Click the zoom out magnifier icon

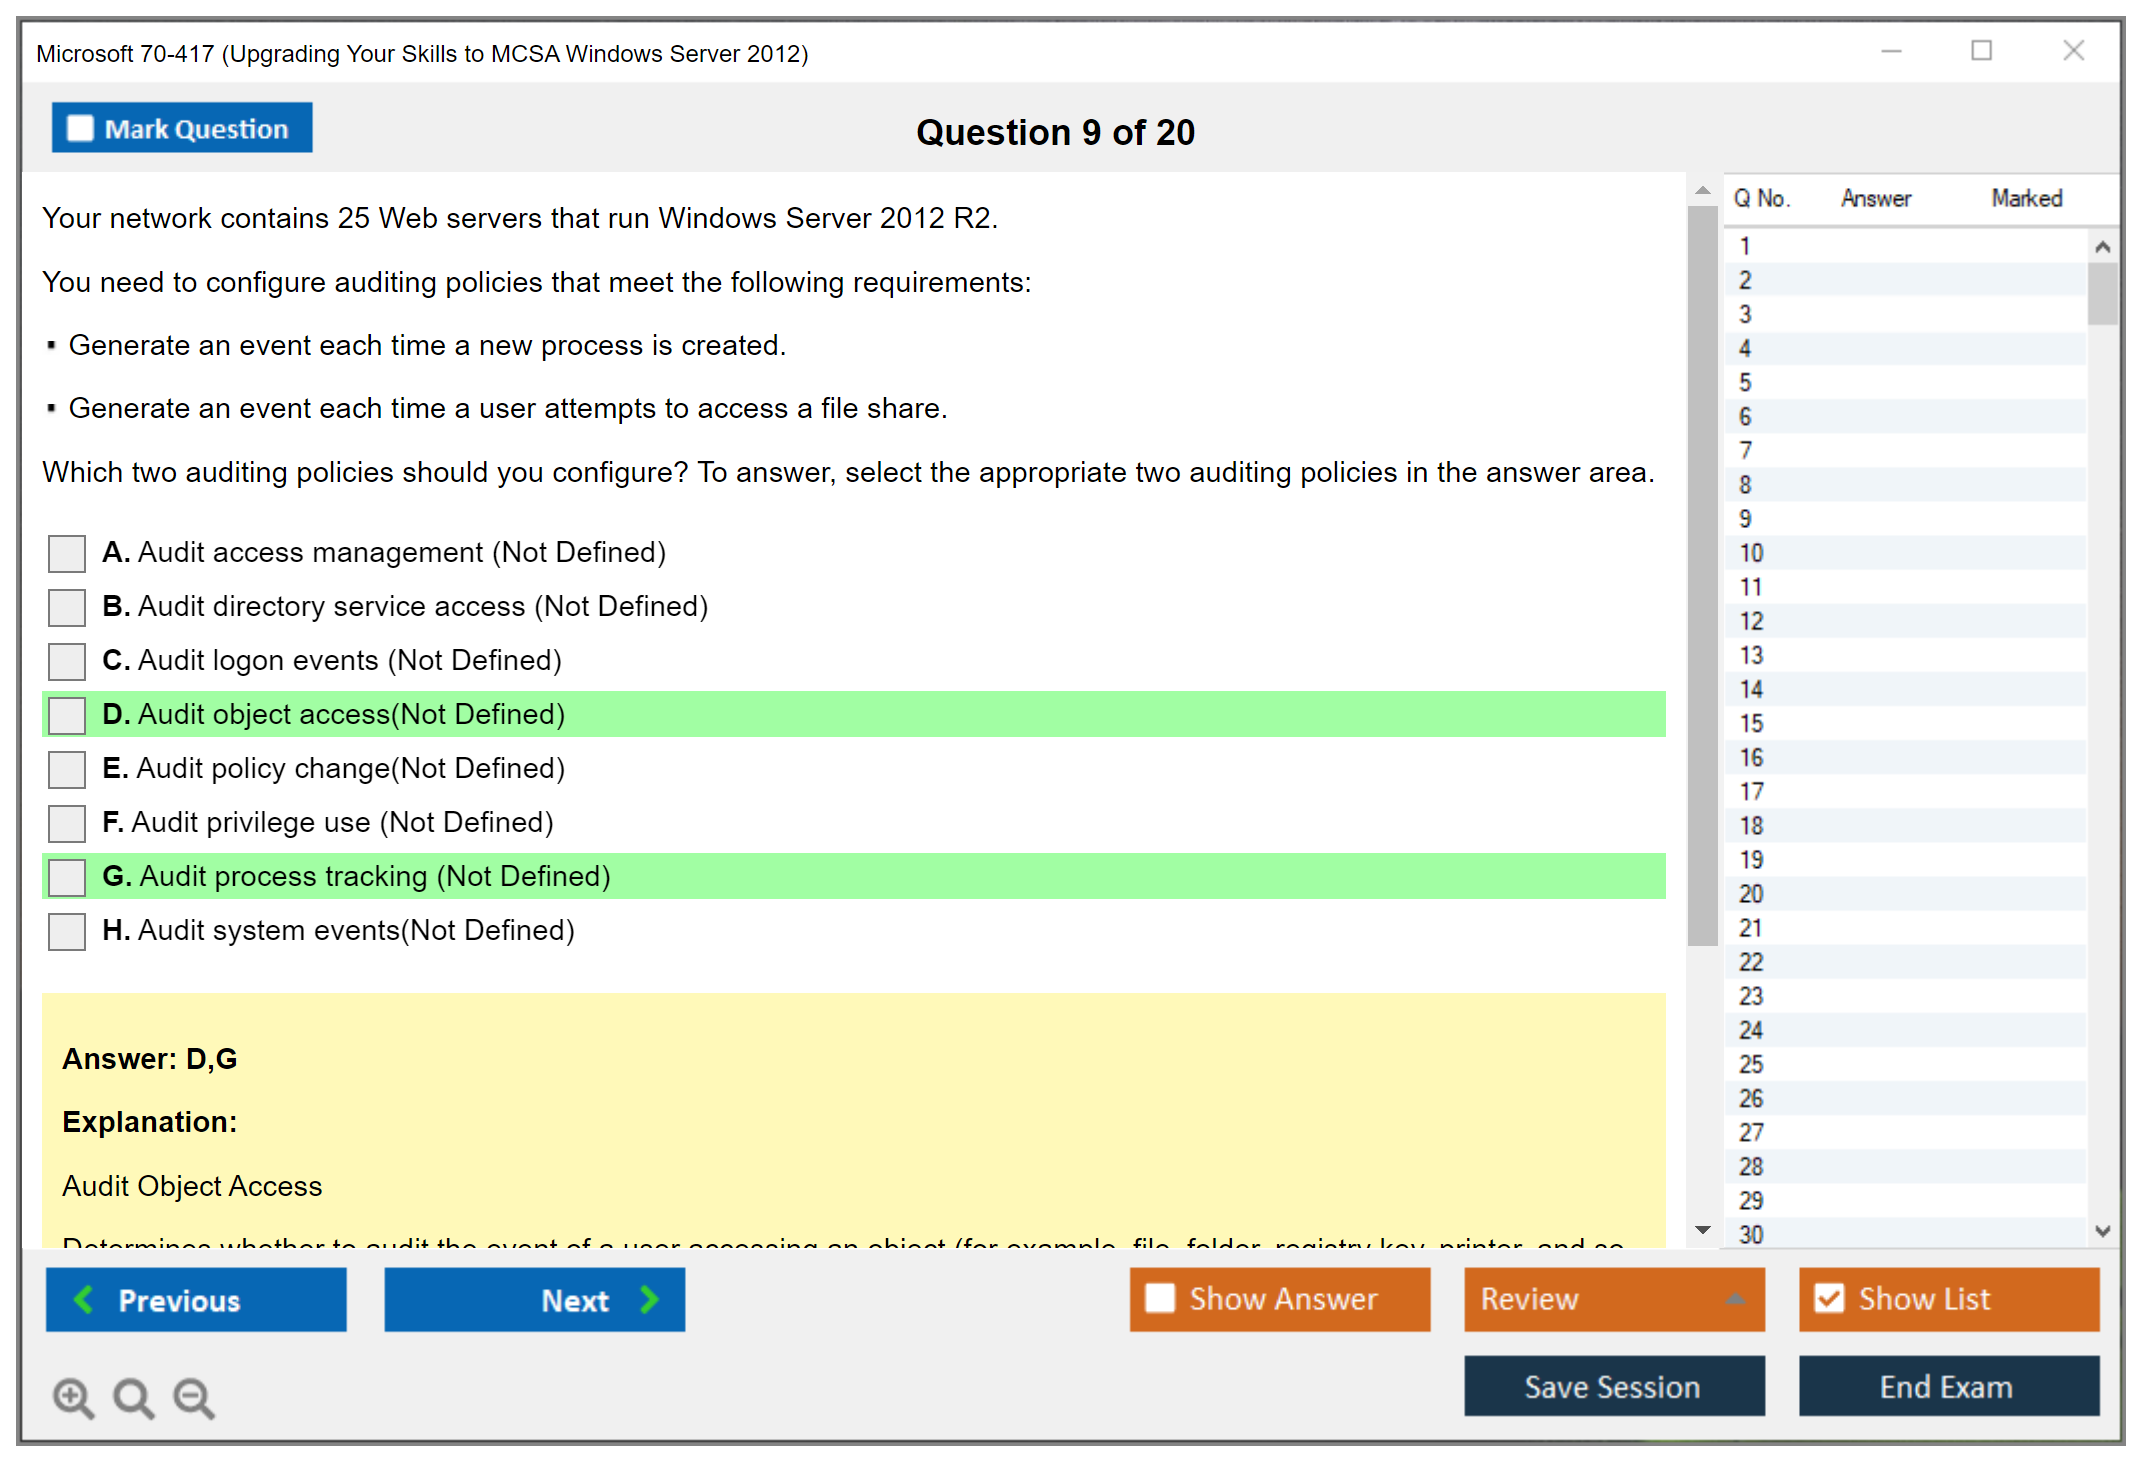coord(194,1397)
